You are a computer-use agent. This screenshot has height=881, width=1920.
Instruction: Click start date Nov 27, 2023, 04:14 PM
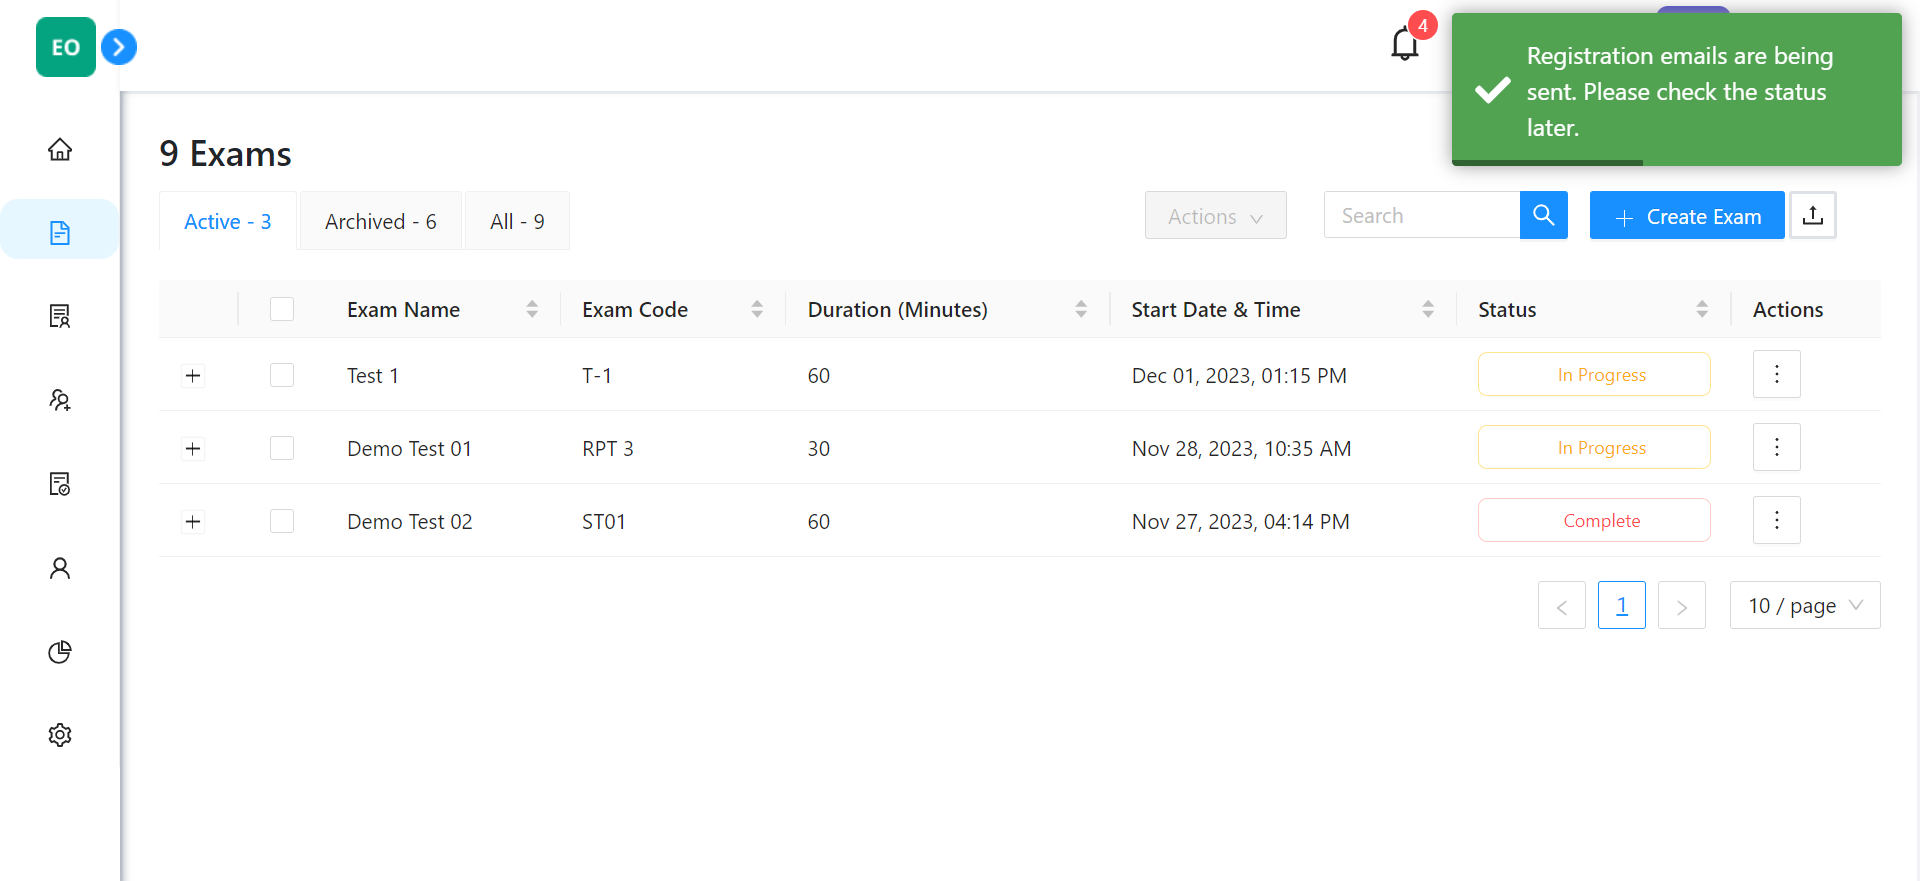click(1240, 522)
